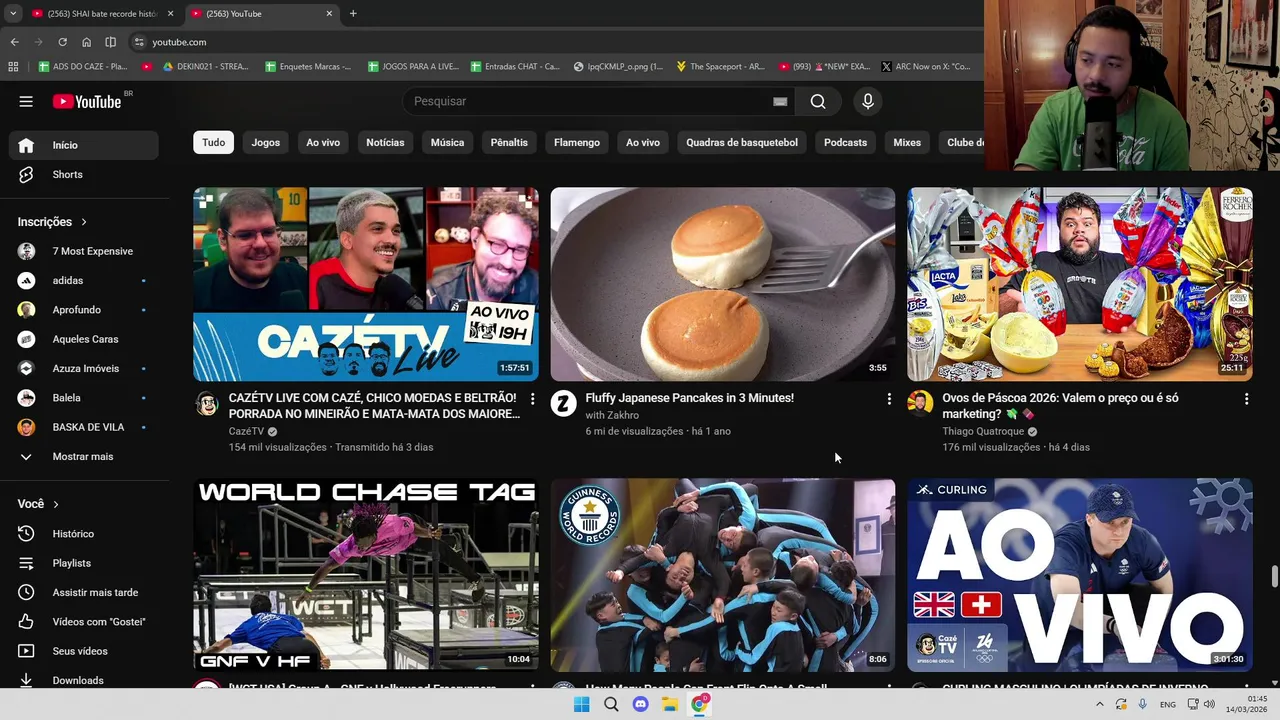The height and width of the screenshot is (720, 1280).
Task: Open World Chase Tag video thumbnail
Action: 366,575
